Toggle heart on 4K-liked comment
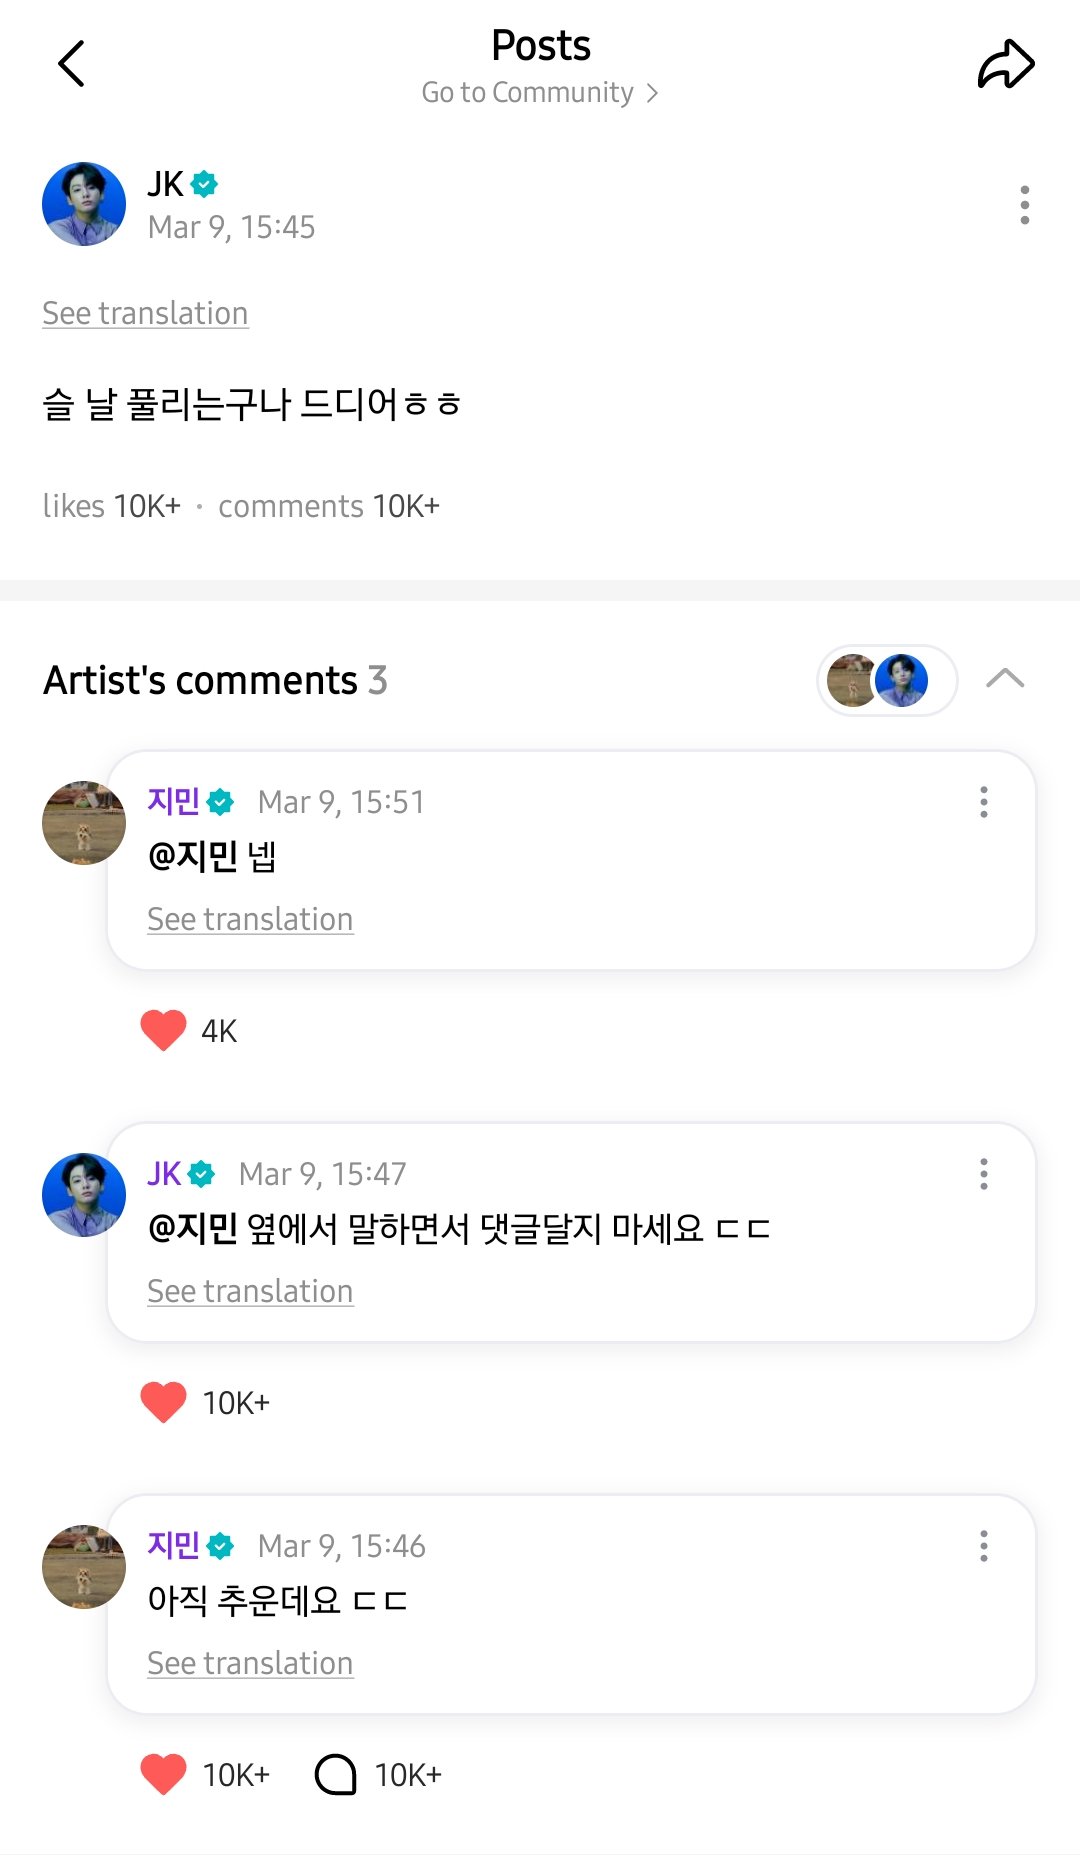This screenshot has height=1855, width=1080. [164, 1030]
